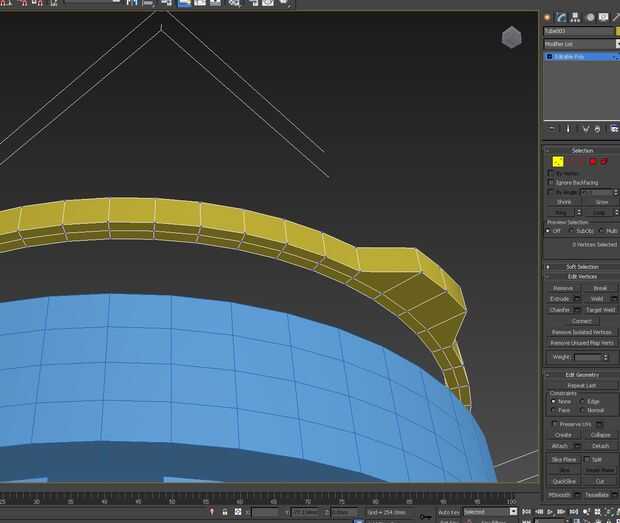This screenshot has width=620, height=523.
Task: Select the Element sub-object level icon
Action: (604, 161)
